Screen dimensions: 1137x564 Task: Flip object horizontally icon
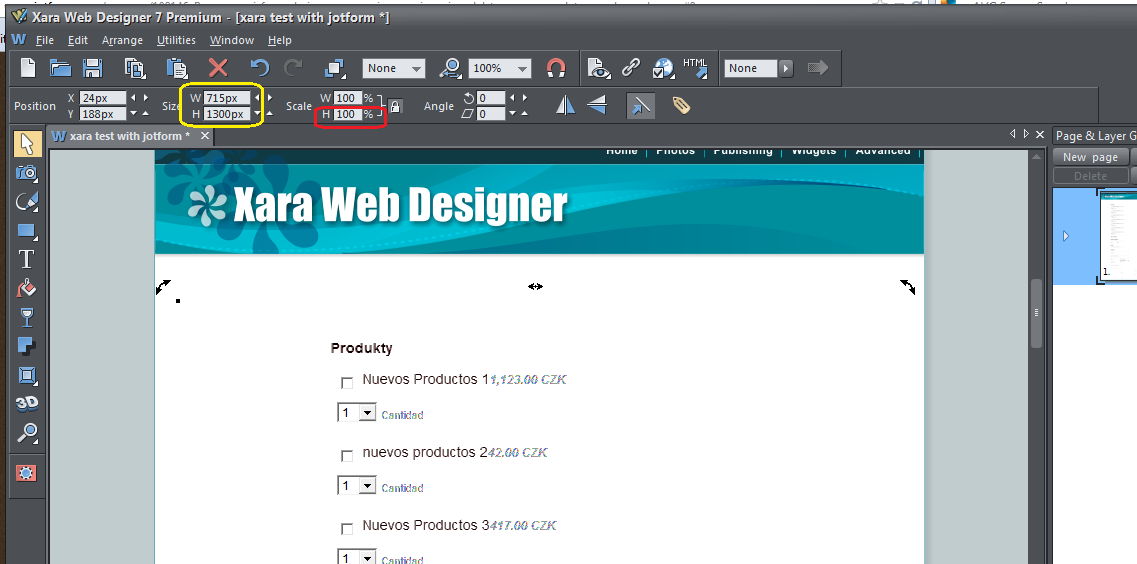(x=566, y=106)
